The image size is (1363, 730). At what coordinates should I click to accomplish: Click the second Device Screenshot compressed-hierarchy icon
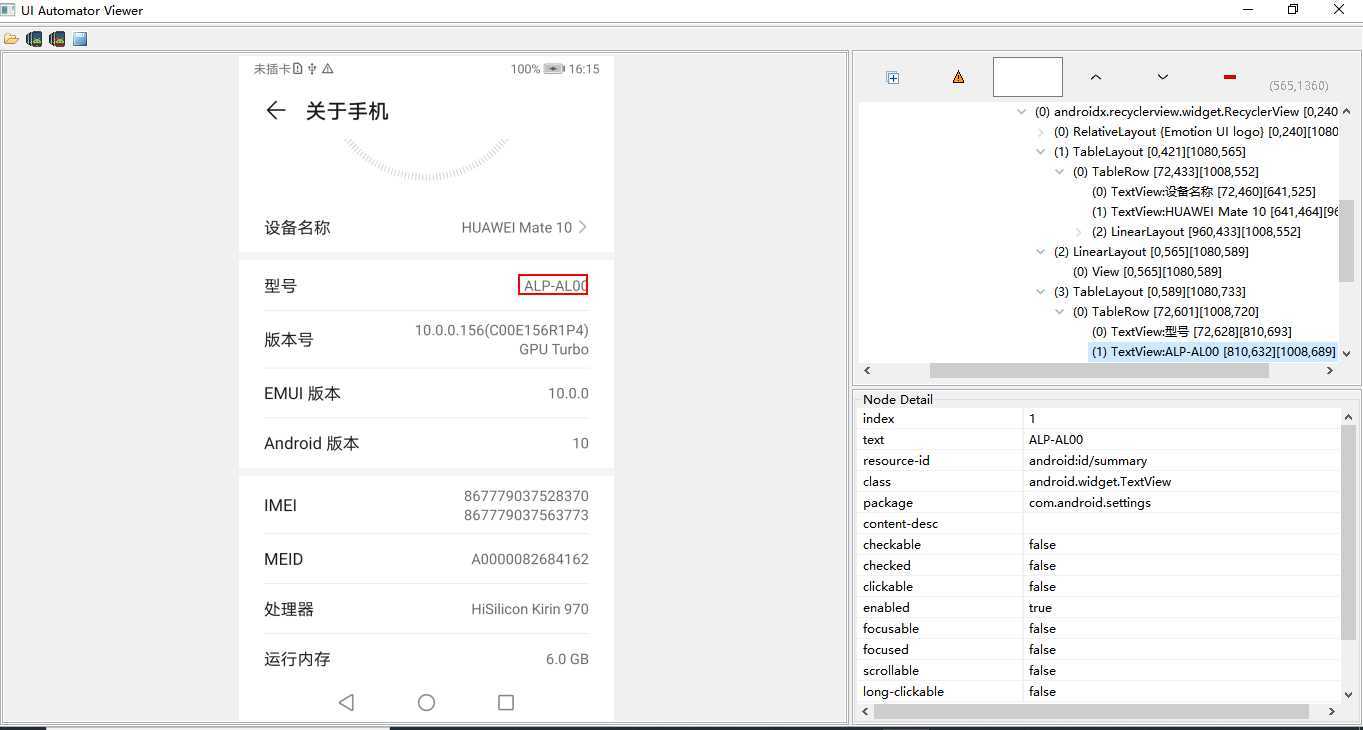click(57, 39)
